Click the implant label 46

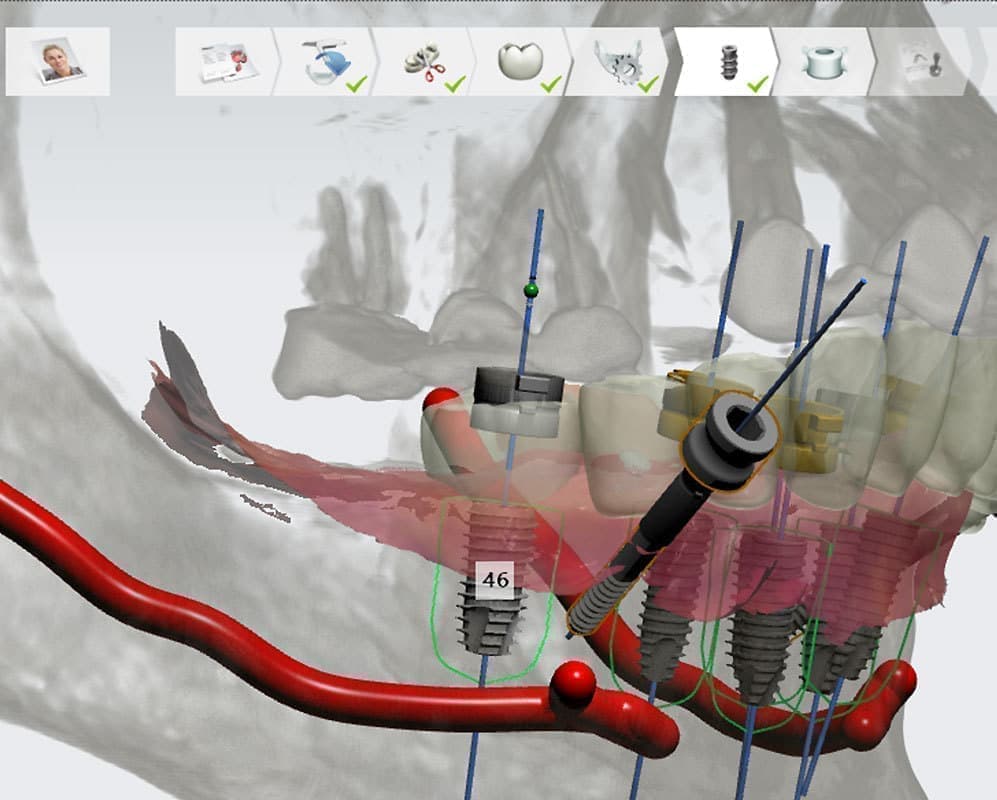[495, 579]
